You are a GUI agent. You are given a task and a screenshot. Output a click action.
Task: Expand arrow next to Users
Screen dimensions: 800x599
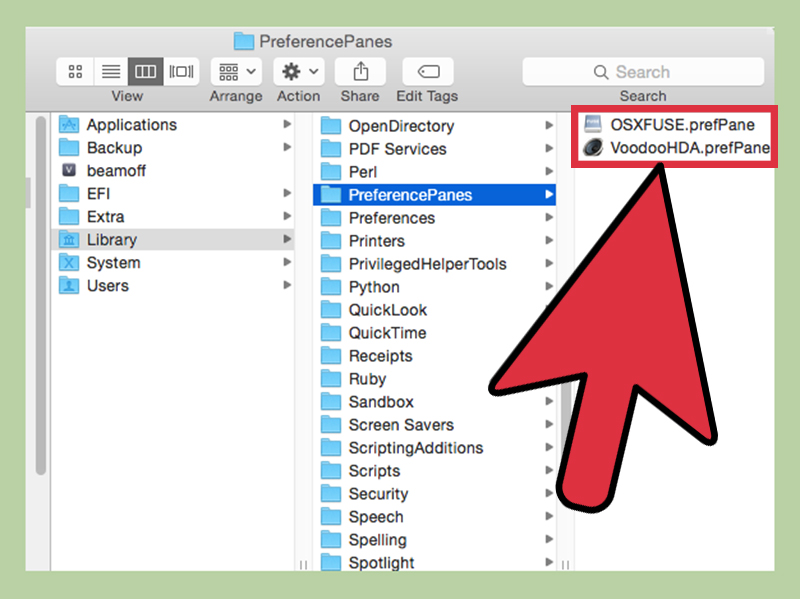coord(287,285)
